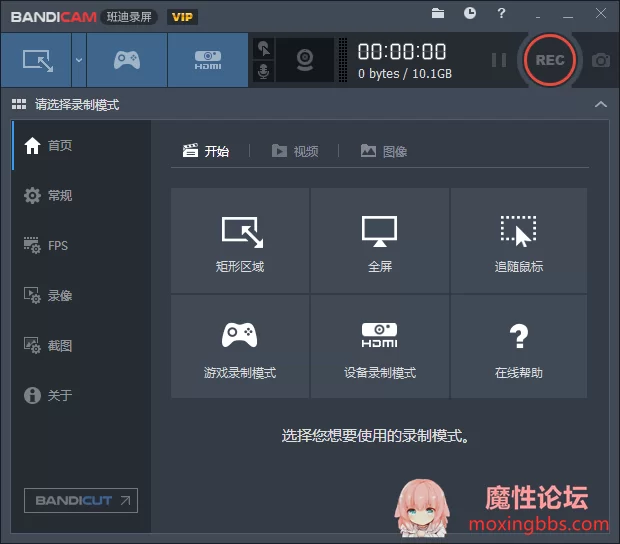620x544 pixels.
Task: Choose 追随鼠标 recording tile
Action: pyautogui.click(x=518, y=240)
